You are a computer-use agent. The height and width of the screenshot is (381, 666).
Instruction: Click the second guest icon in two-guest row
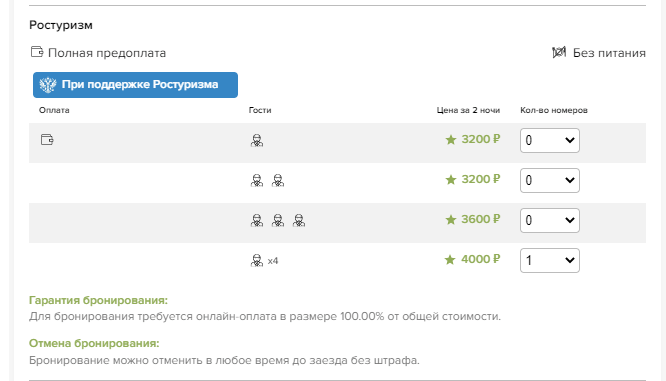click(x=278, y=180)
